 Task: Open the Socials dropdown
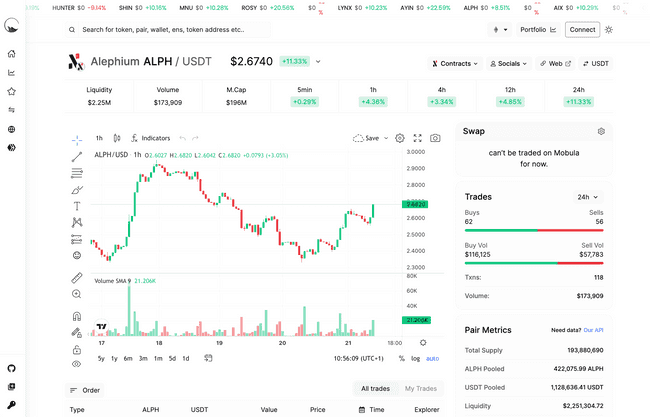point(509,64)
